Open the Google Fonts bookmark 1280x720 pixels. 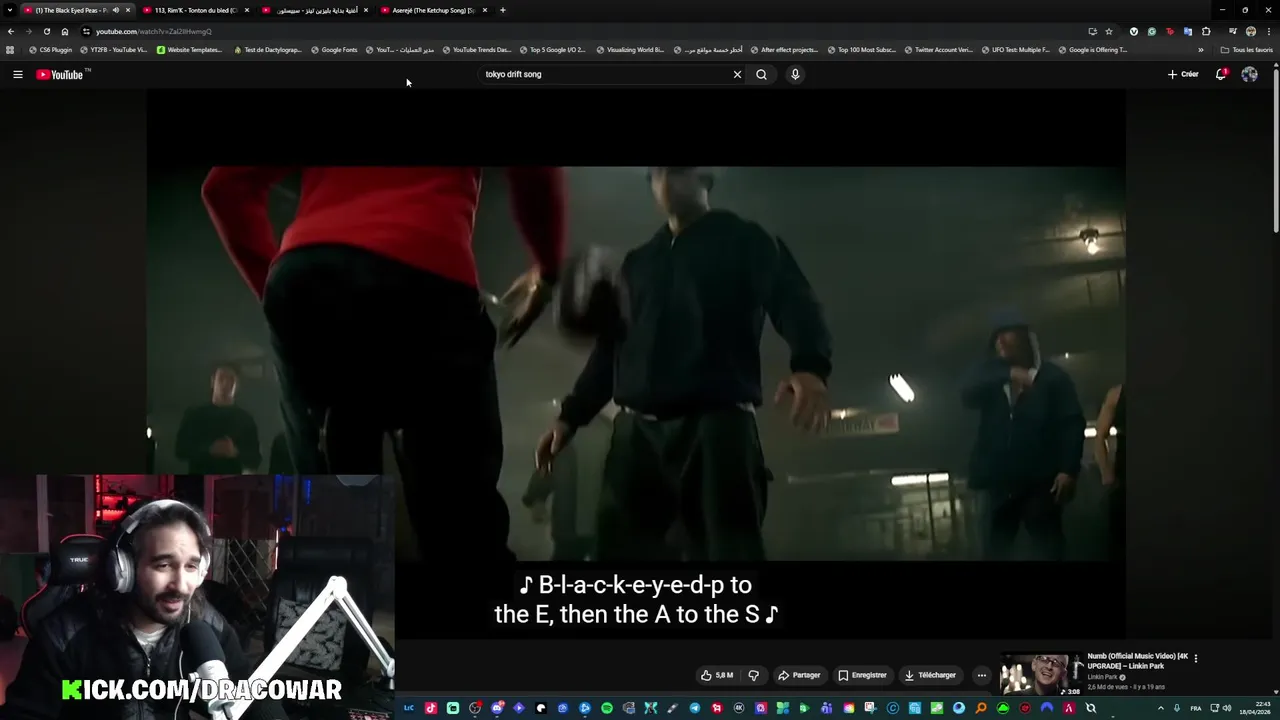coord(334,49)
